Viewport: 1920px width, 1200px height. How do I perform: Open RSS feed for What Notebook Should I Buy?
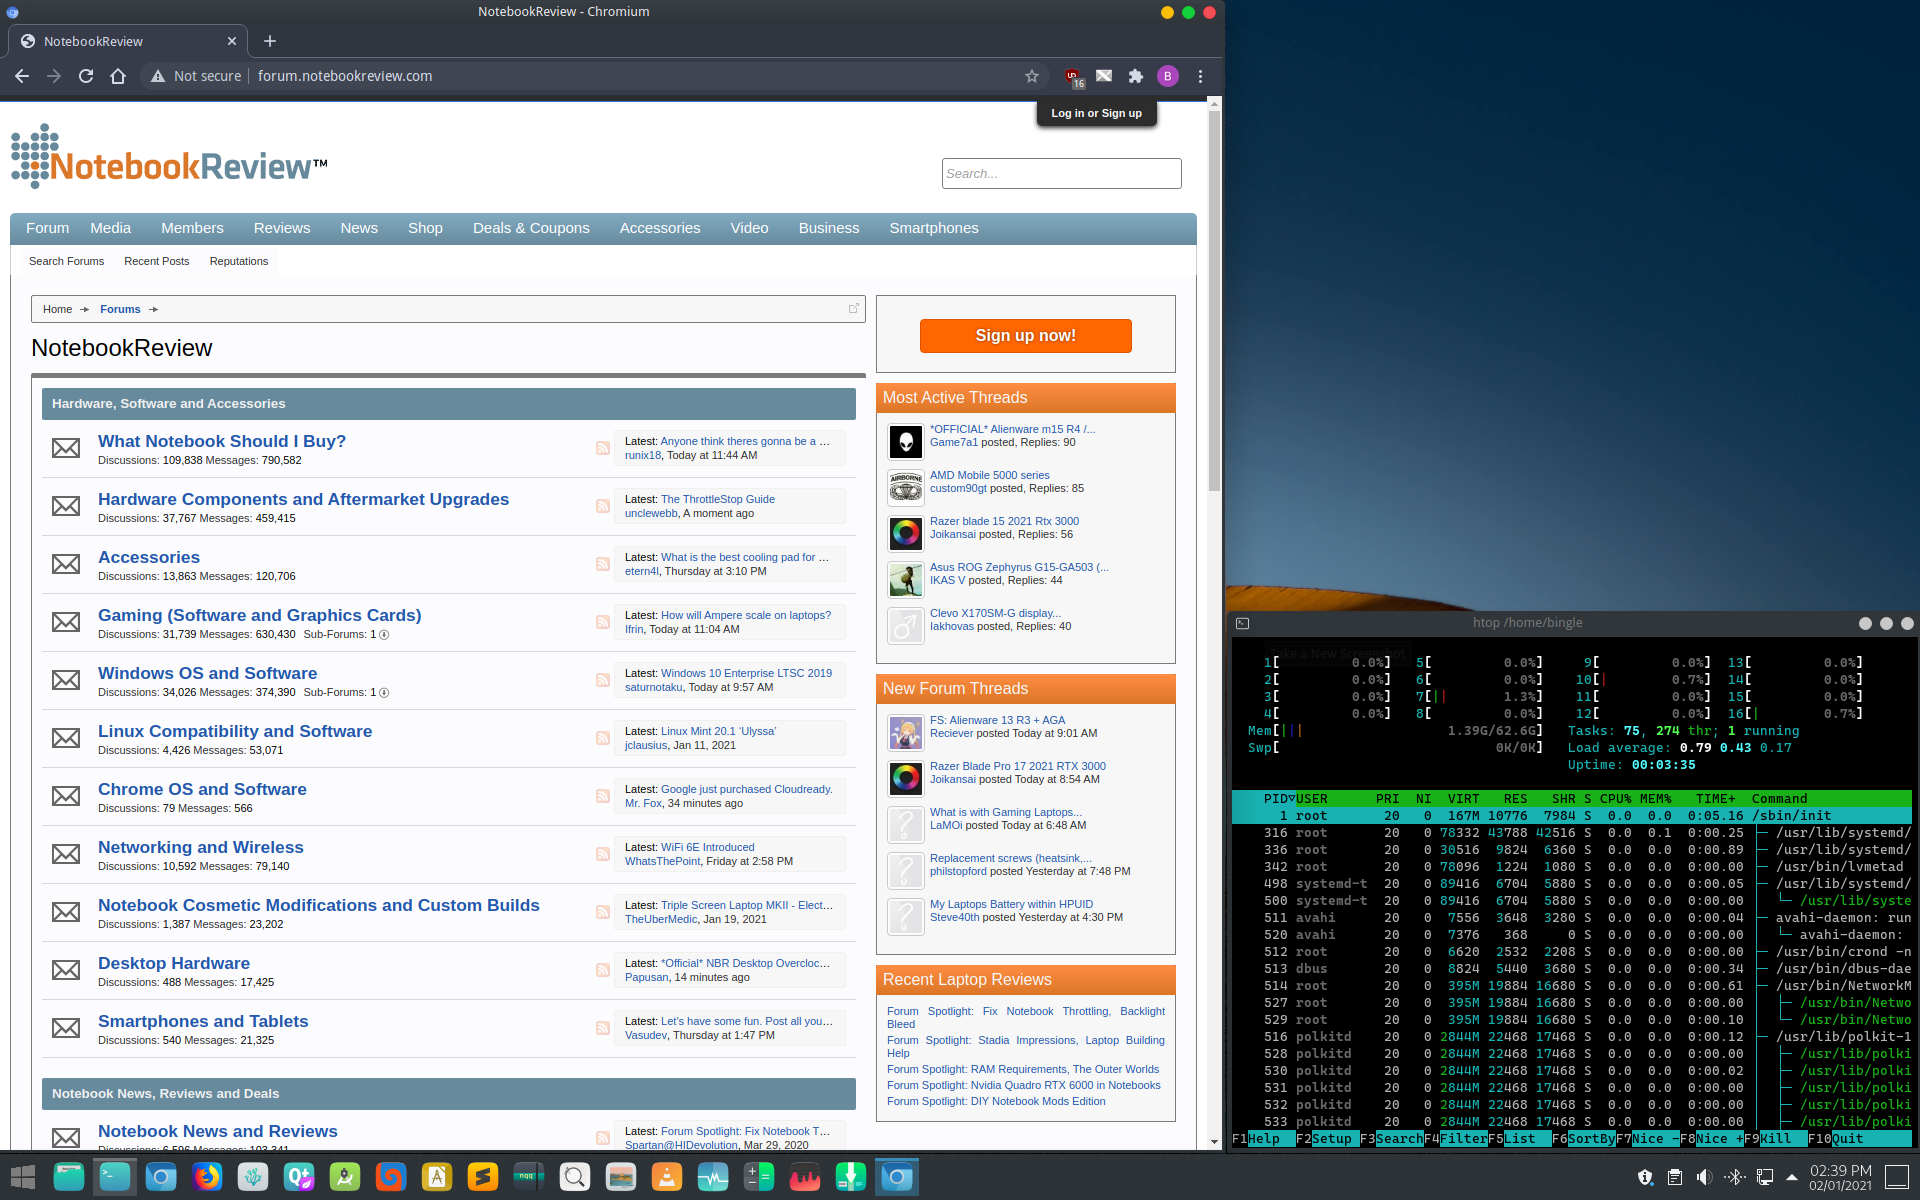[603, 448]
